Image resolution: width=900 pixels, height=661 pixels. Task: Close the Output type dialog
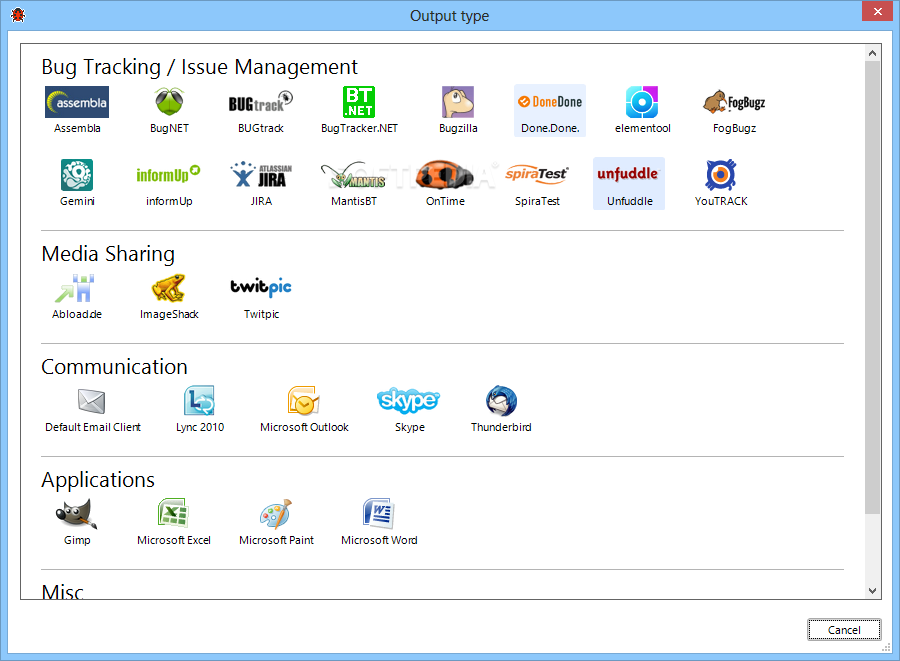coord(878,11)
